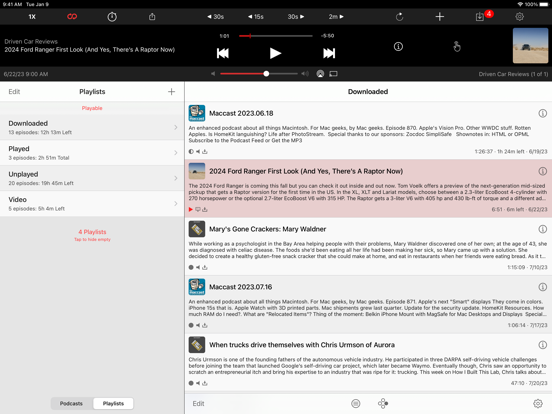Open the AirPlay audio icon
Screen dimensions: 552x414
click(320, 74)
